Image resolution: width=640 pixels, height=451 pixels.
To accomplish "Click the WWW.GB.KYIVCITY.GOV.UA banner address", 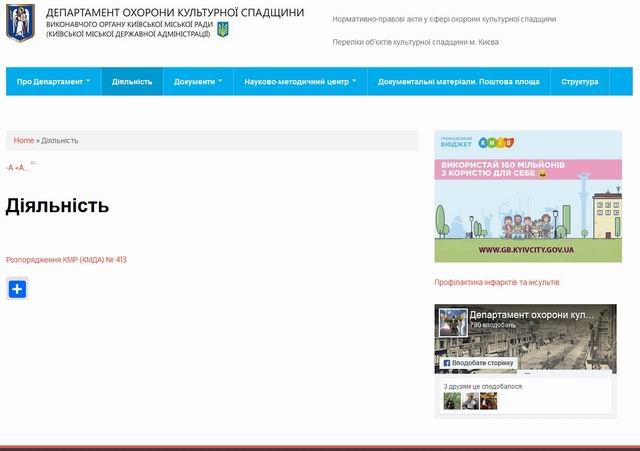I will coord(526,250).
